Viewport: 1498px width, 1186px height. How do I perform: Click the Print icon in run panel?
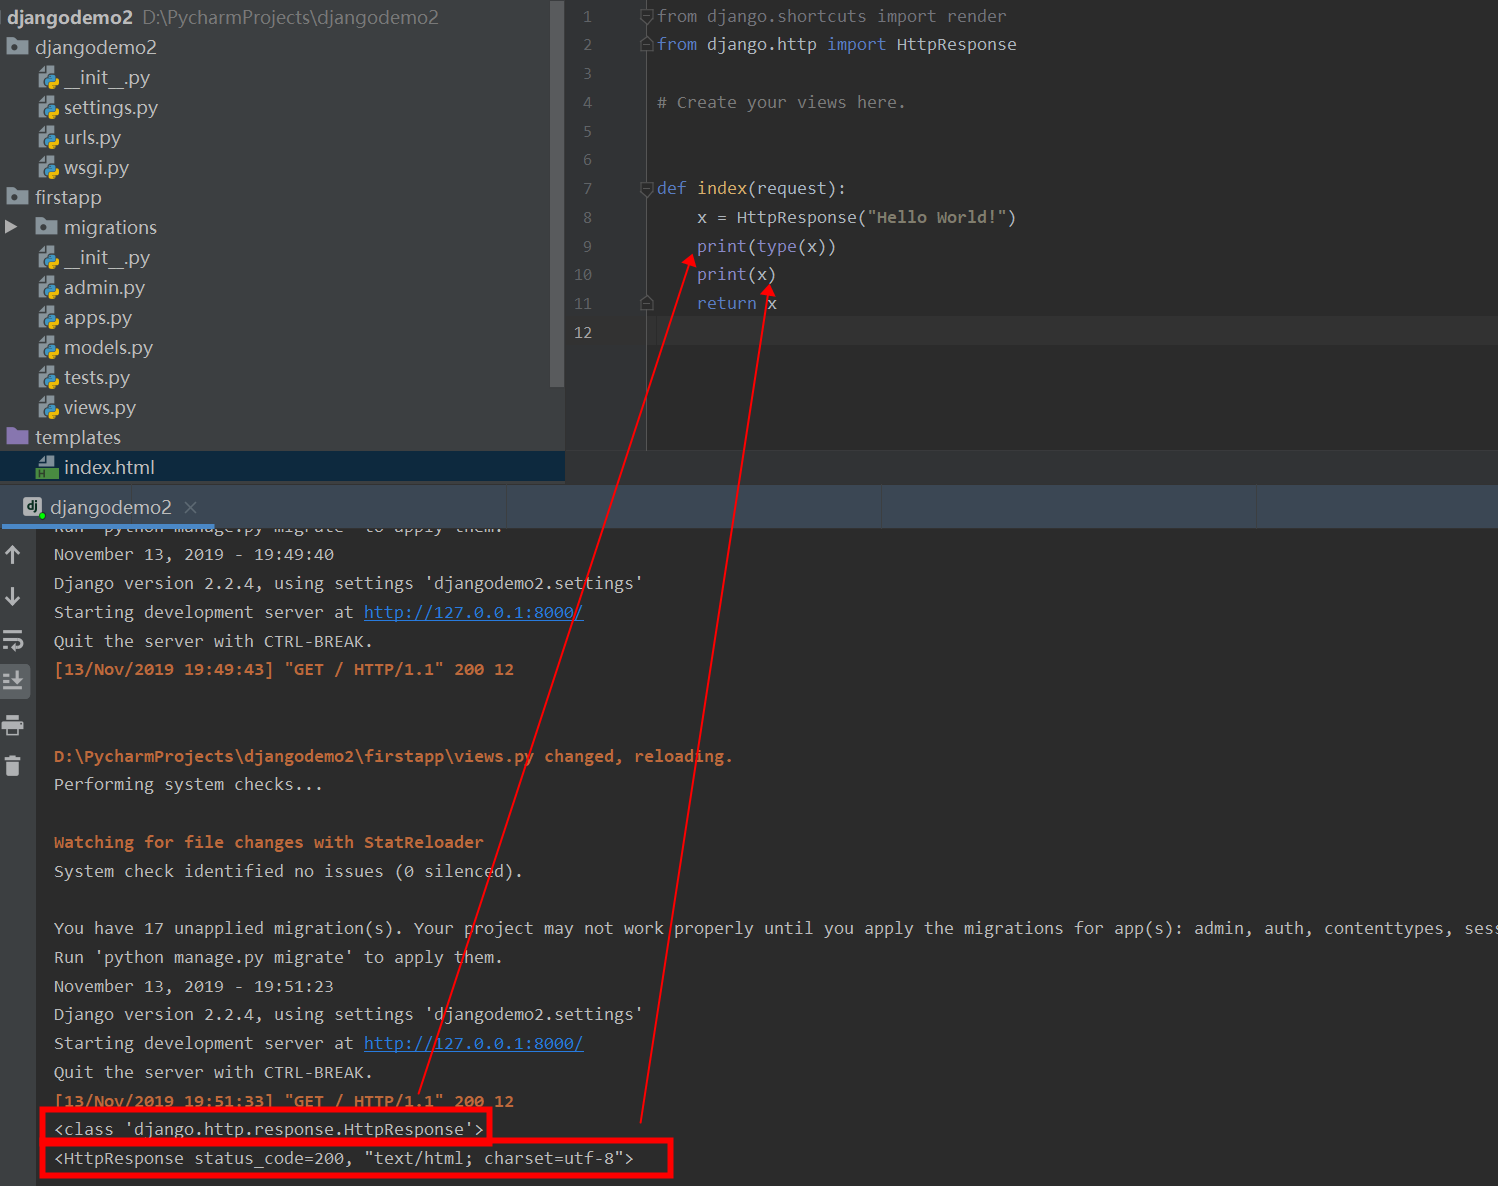(x=13, y=725)
